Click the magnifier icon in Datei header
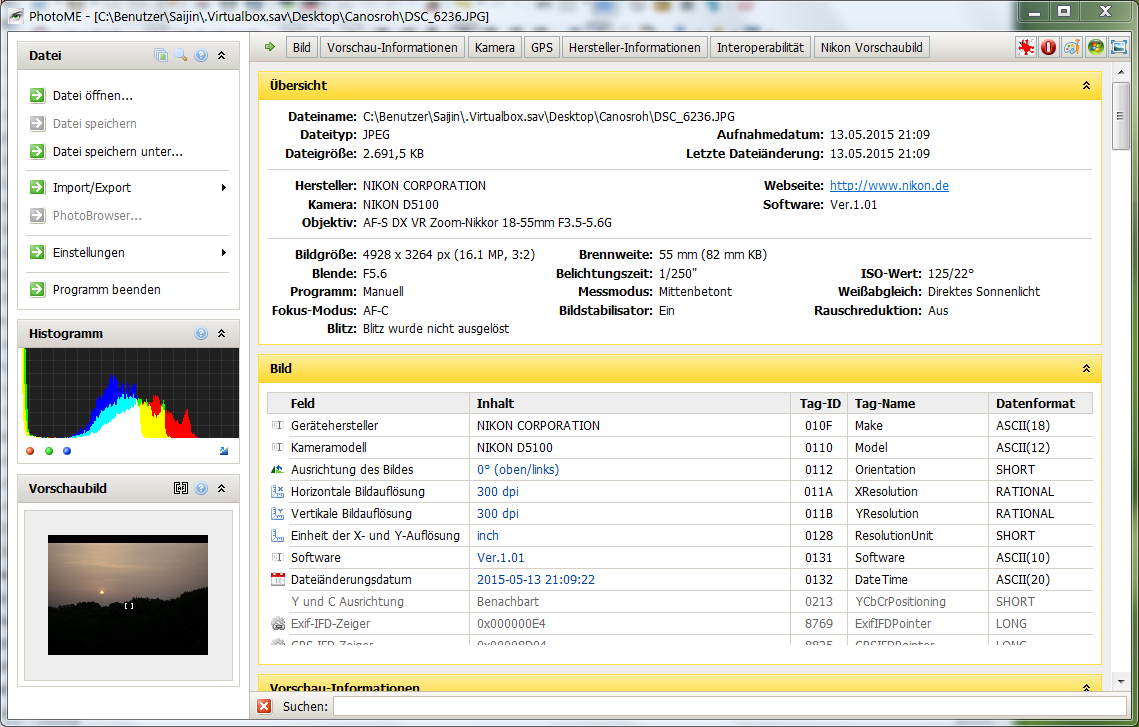 click(x=181, y=56)
